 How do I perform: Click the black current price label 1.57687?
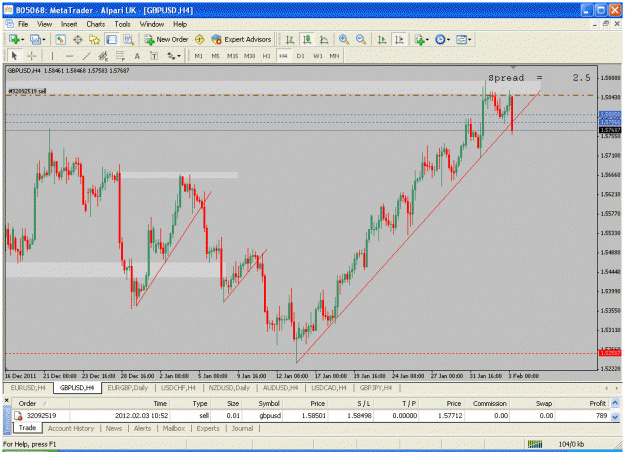[610, 130]
